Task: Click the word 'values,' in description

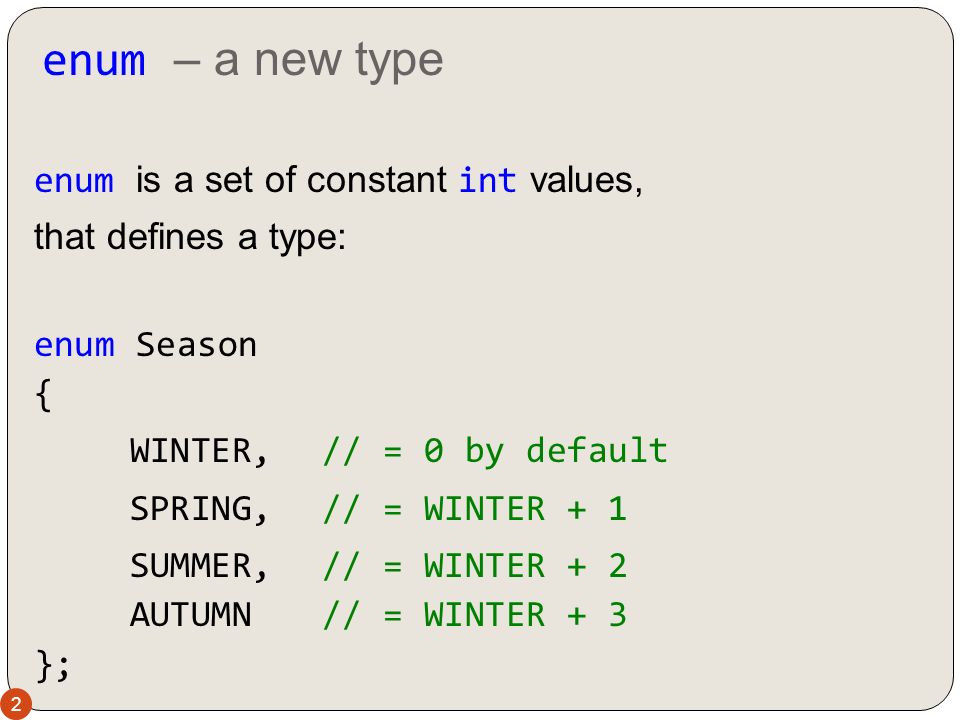Action: pyautogui.click(x=587, y=181)
